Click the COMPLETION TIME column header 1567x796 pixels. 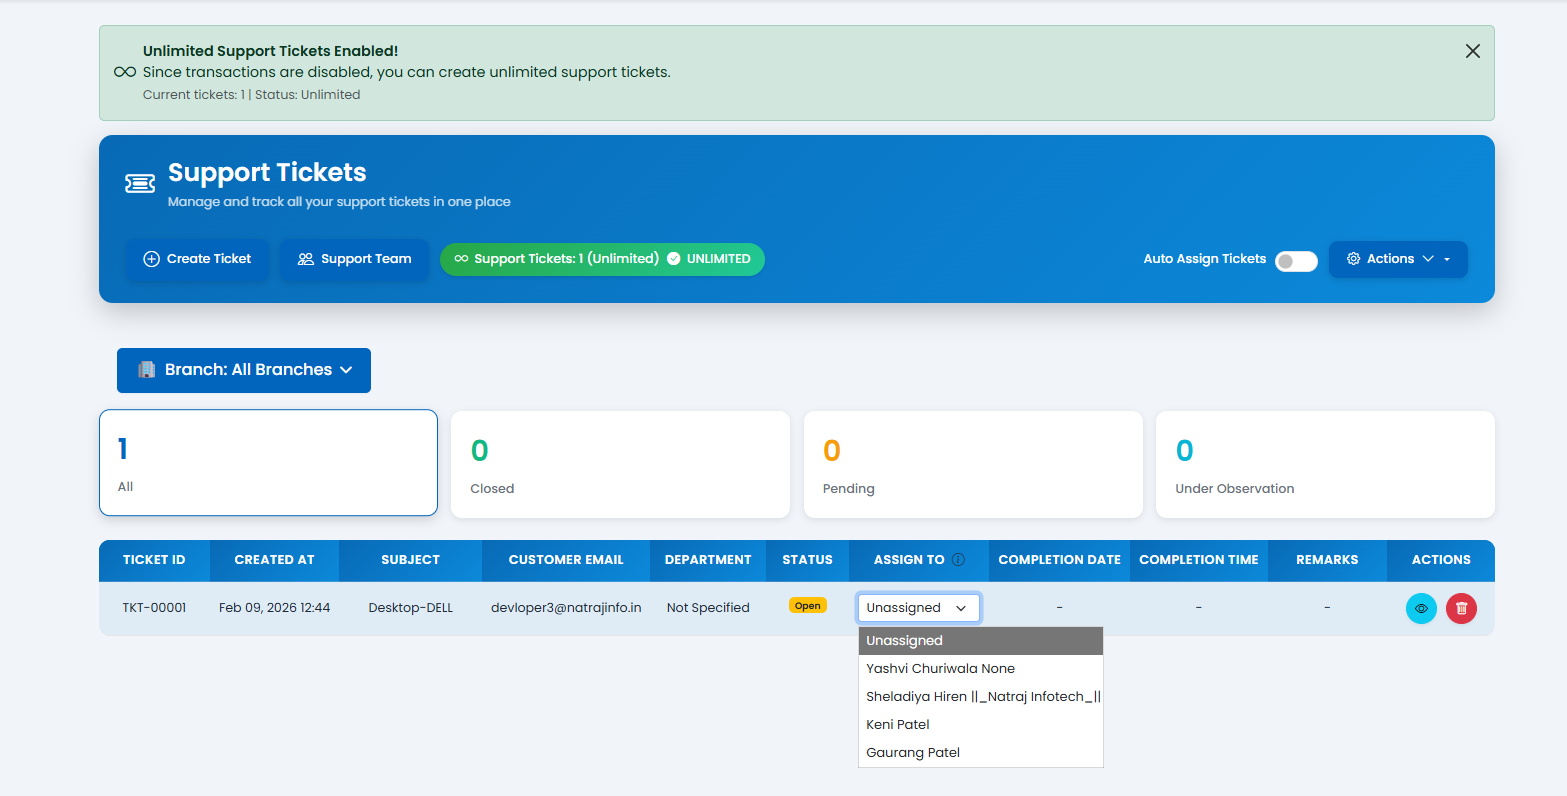click(x=1198, y=560)
